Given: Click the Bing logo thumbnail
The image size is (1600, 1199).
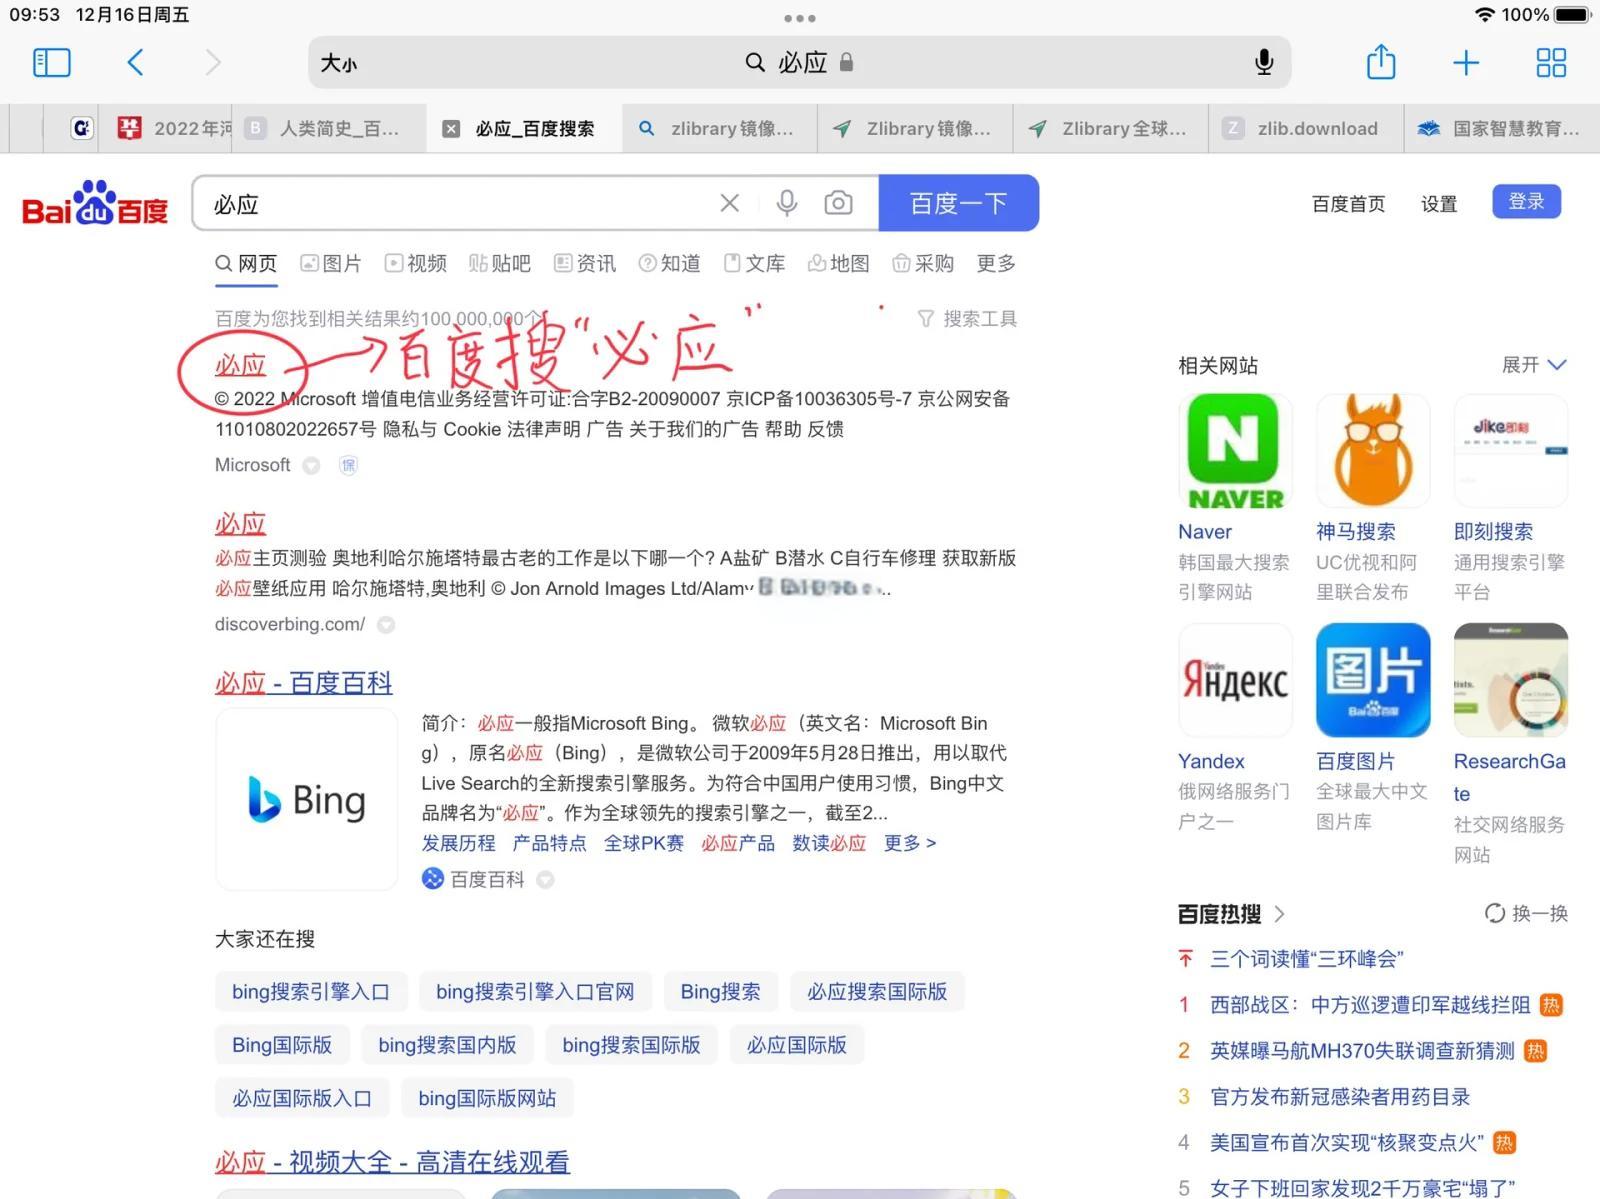Looking at the screenshot, I should (x=307, y=799).
